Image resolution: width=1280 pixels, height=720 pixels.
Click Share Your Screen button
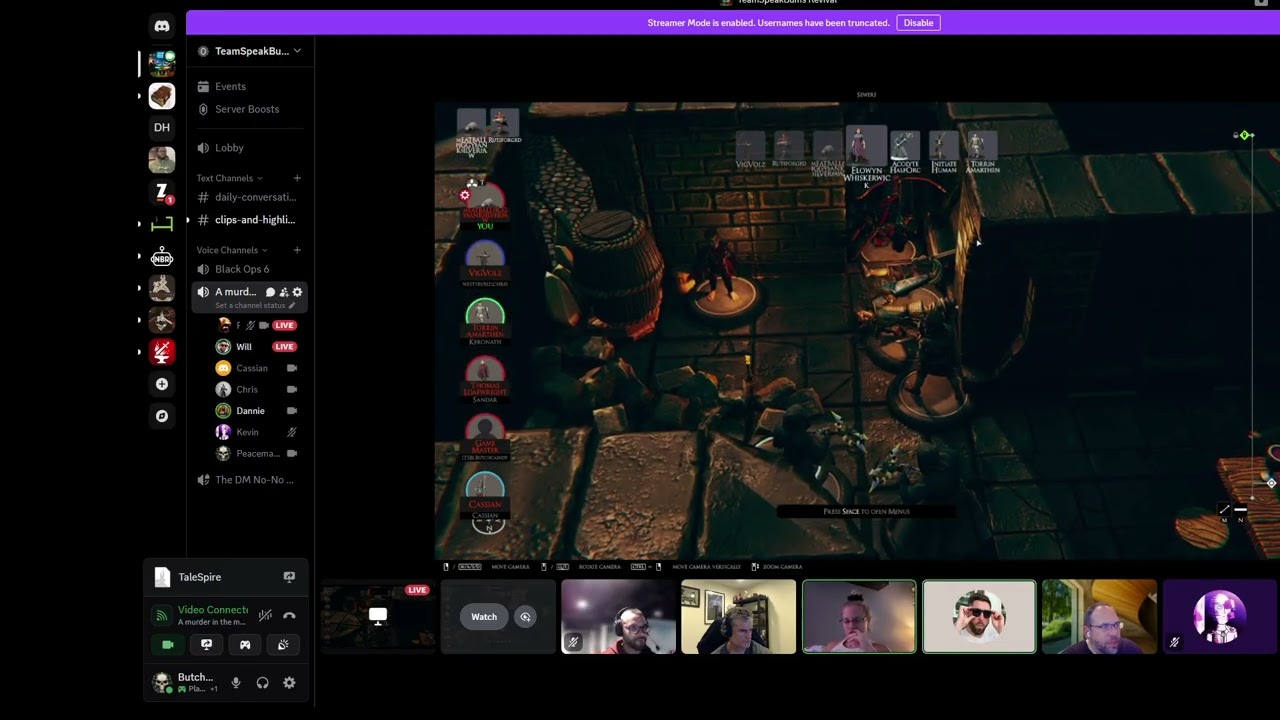[x=206, y=645]
